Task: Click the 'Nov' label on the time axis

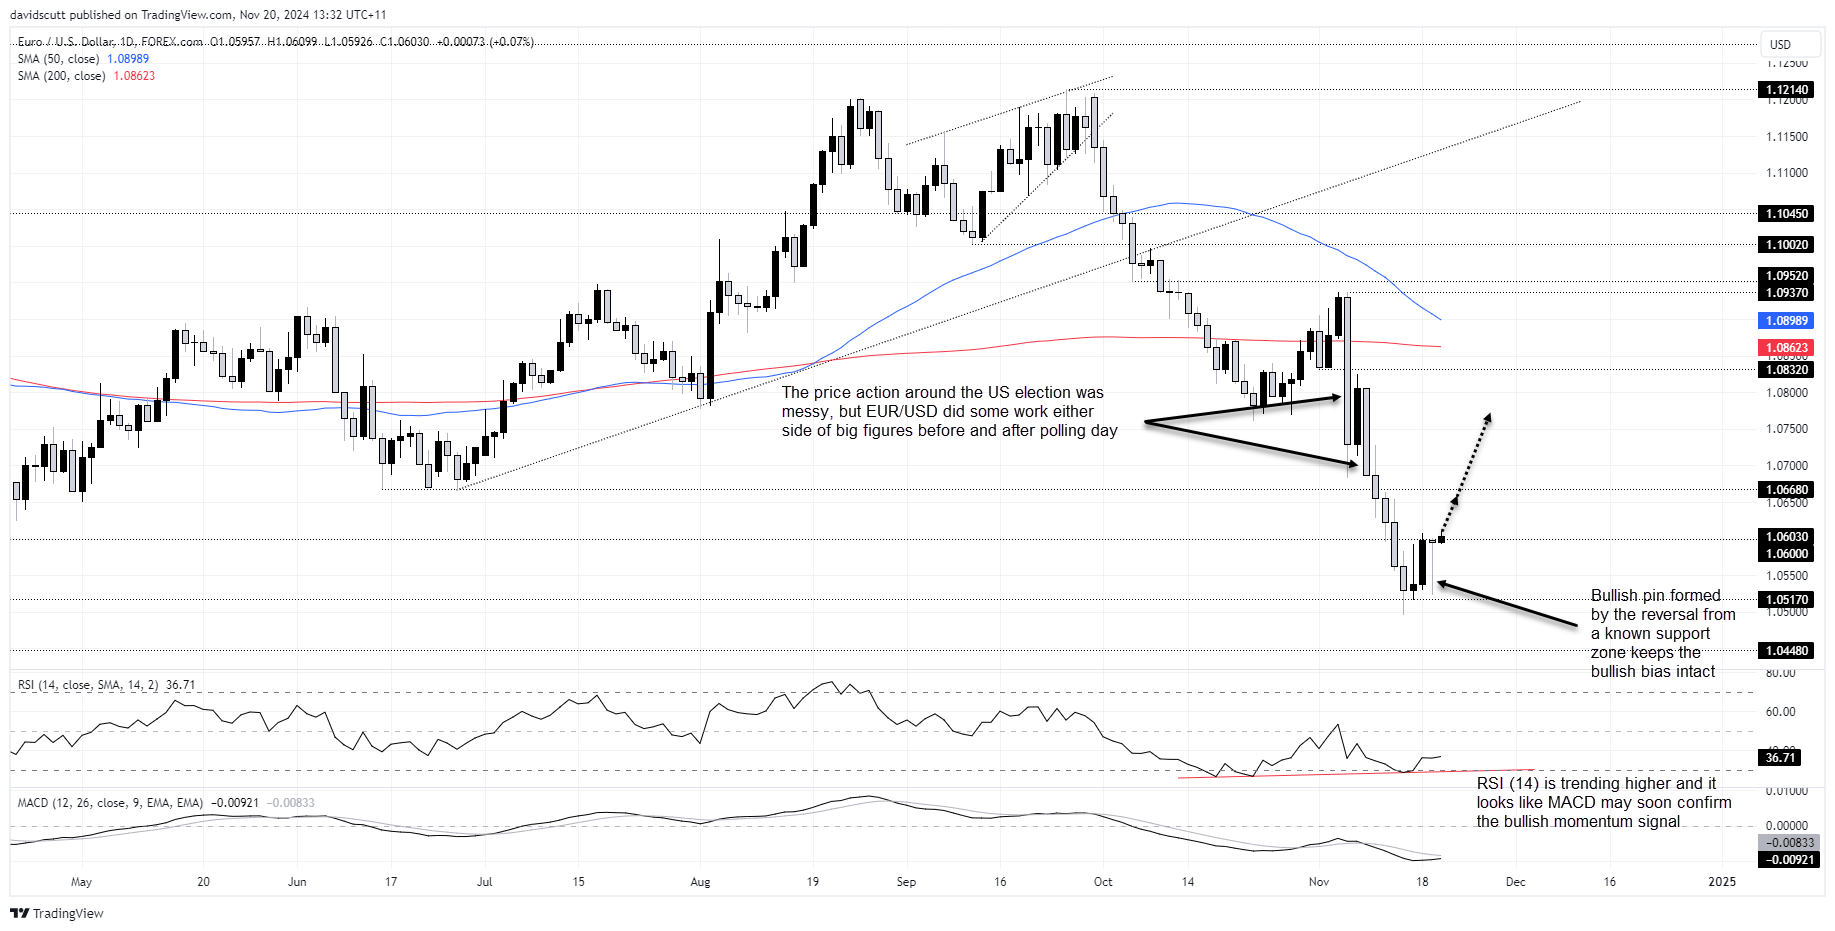Action: pyautogui.click(x=1319, y=882)
